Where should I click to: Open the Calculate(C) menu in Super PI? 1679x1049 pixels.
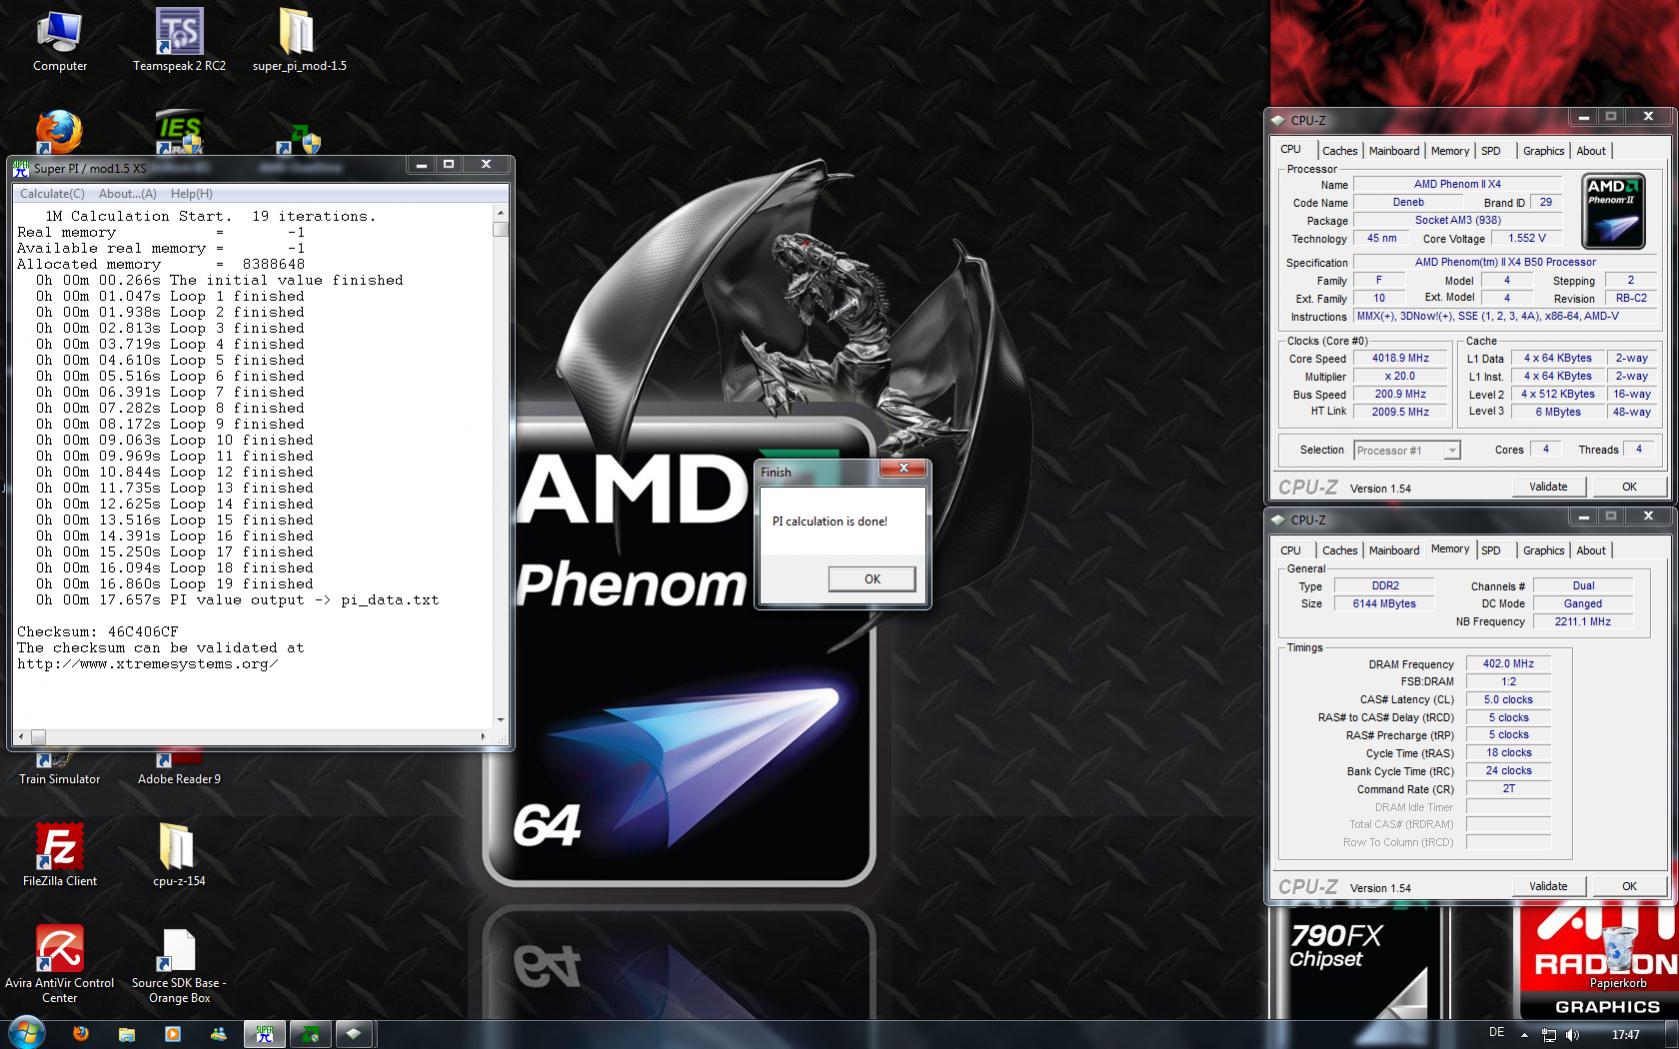tap(53, 194)
